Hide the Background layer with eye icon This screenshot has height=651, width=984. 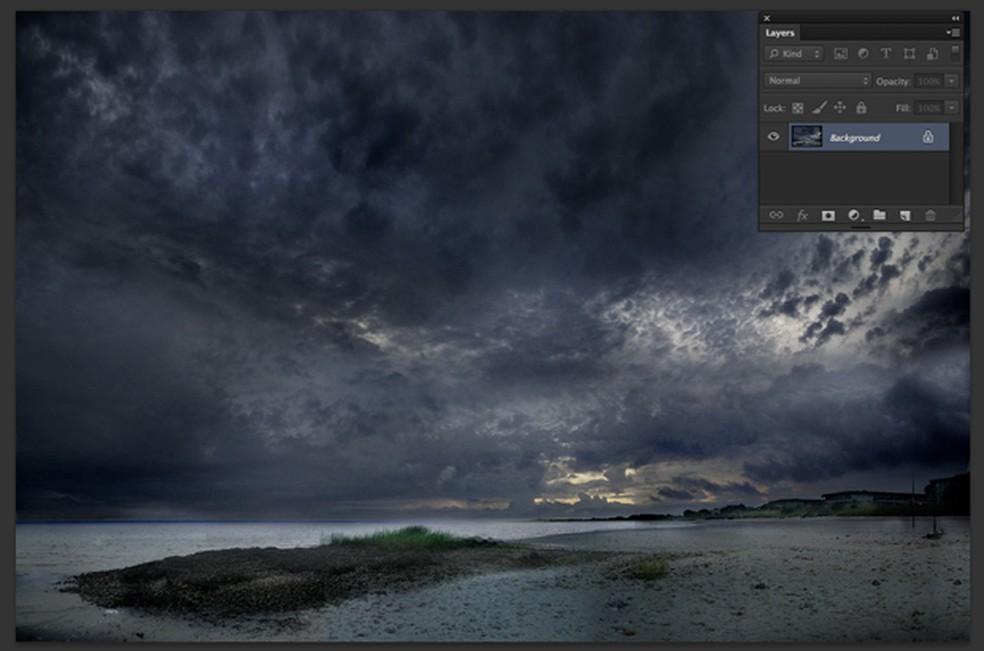click(773, 137)
